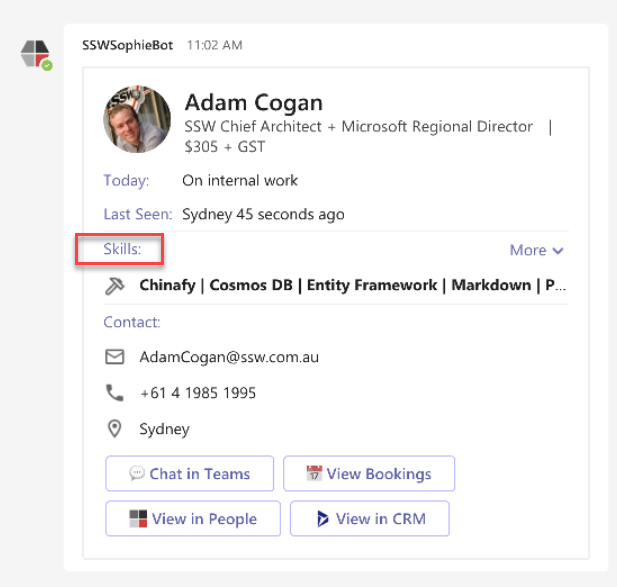Expand the More skills dropdown
The width and height of the screenshot is (617, 587).
[537, 250]
